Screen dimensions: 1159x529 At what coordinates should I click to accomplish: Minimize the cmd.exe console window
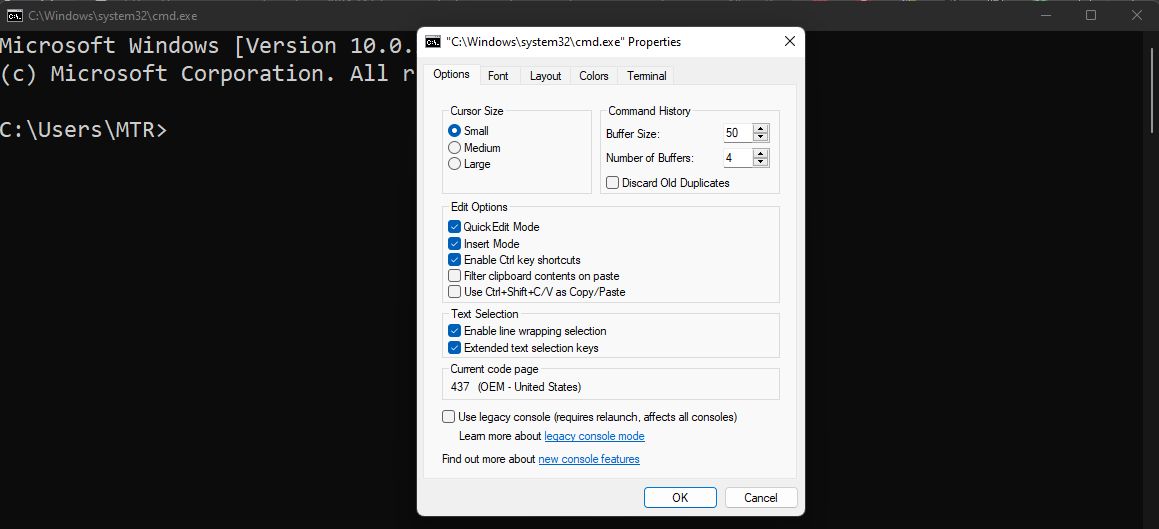click(x=1045, y=16)
